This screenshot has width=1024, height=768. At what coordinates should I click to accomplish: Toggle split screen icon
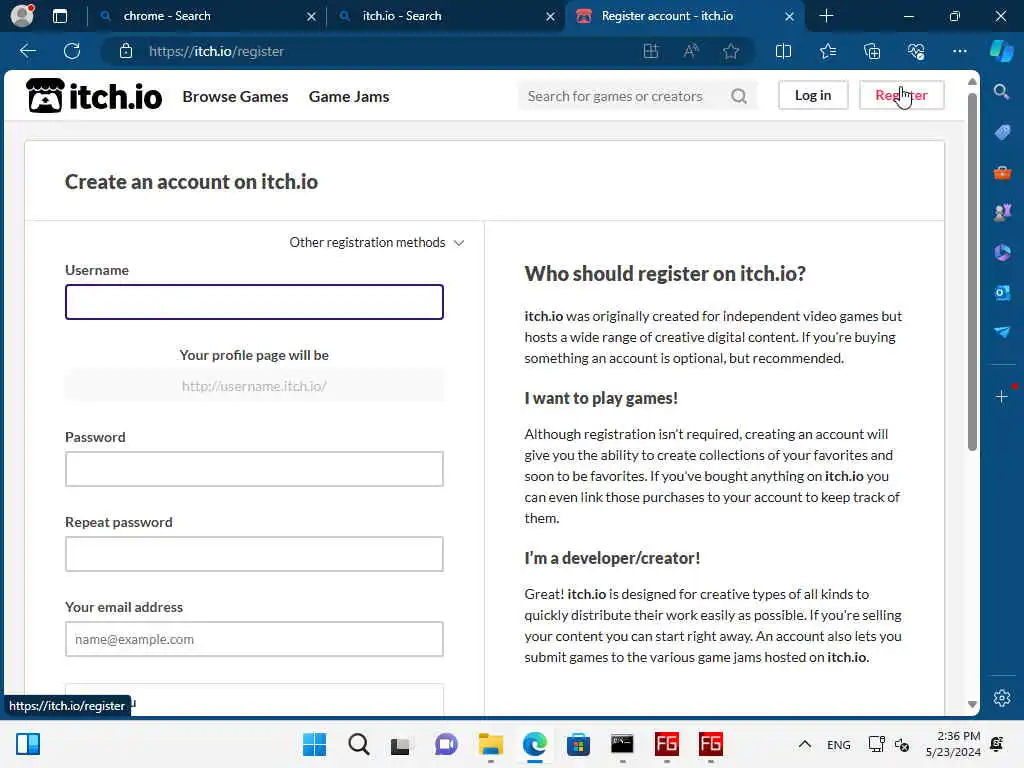point(783,51)
